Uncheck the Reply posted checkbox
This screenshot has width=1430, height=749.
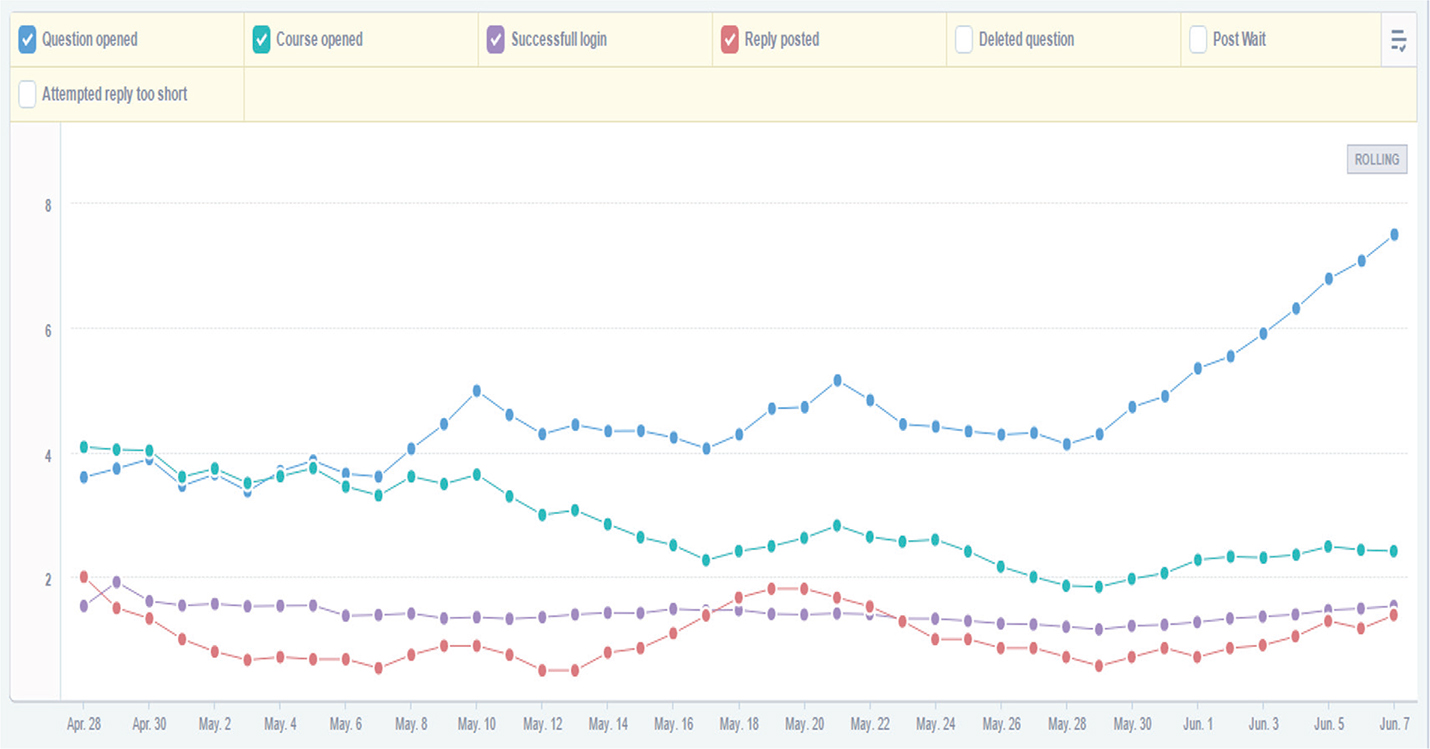tap(729, 40)
